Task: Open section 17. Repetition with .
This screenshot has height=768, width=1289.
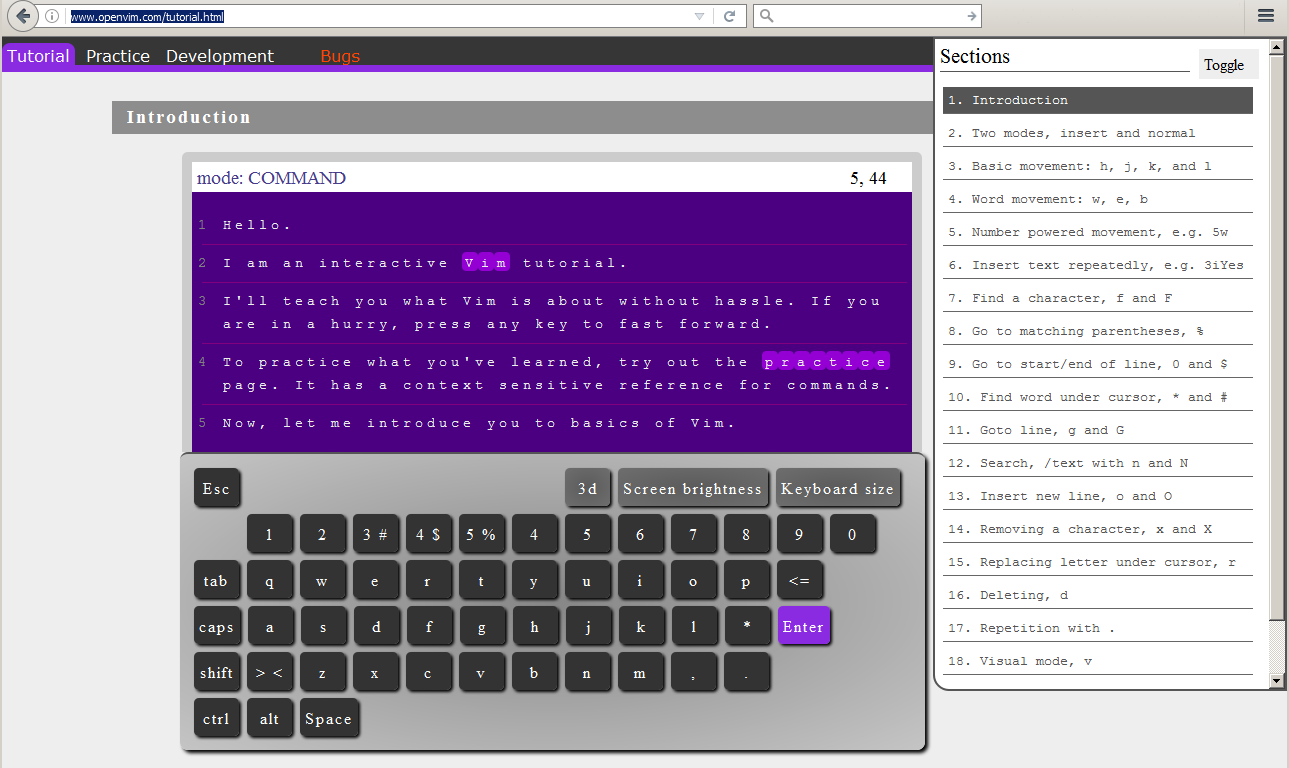Action: (1098, 628)
